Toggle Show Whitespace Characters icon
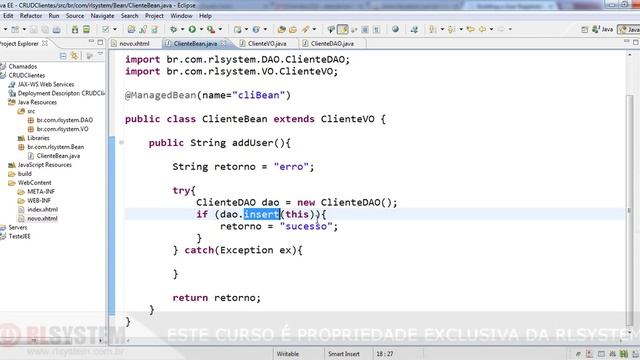The image size is (640, 360). click(376, 29)
